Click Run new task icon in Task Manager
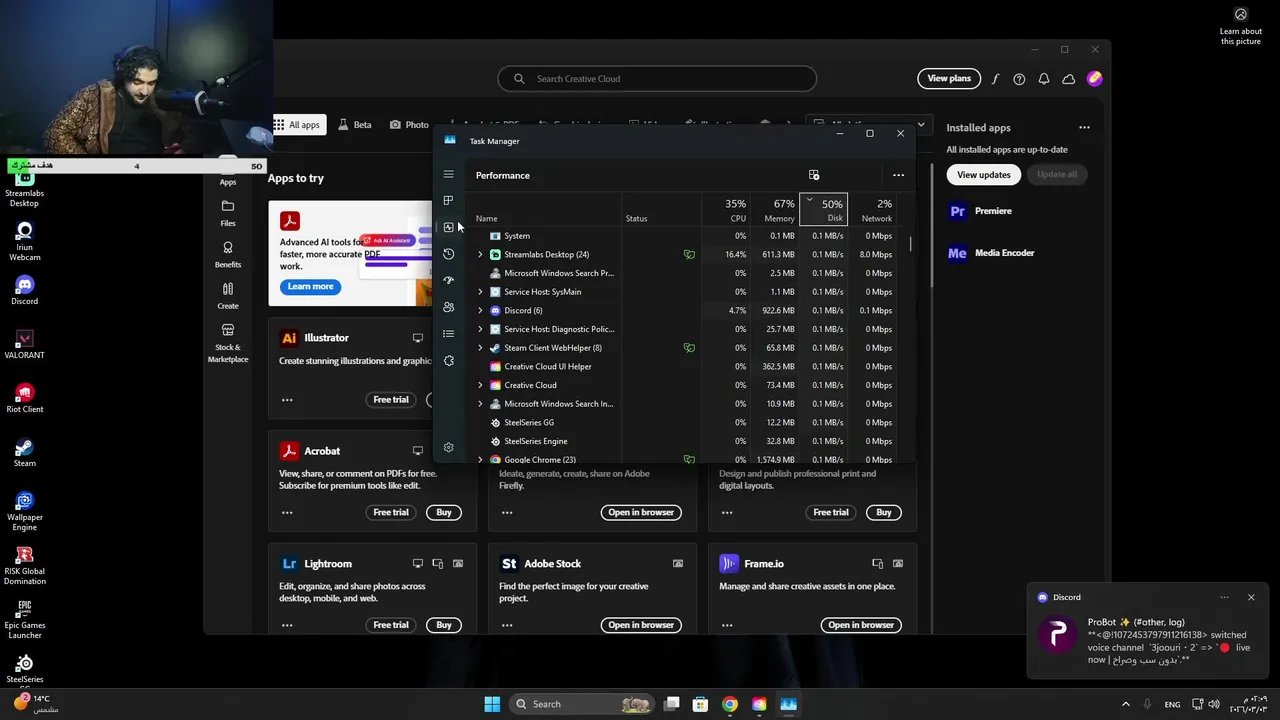 (814, 175)
